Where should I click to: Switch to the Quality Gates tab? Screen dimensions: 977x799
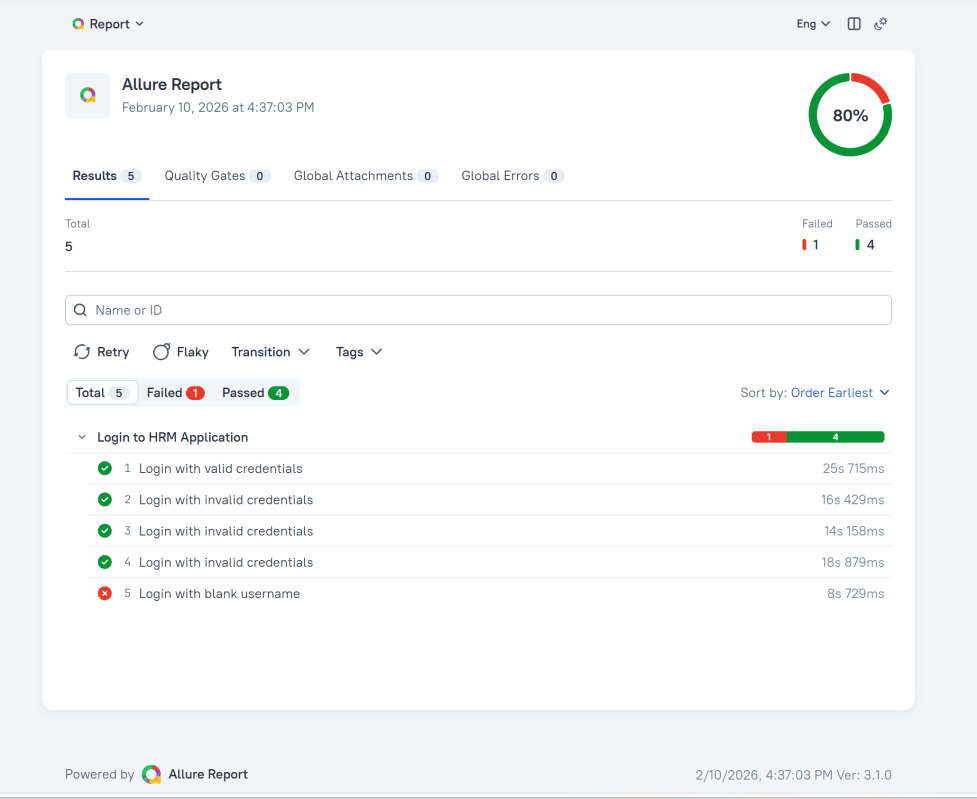216,176
